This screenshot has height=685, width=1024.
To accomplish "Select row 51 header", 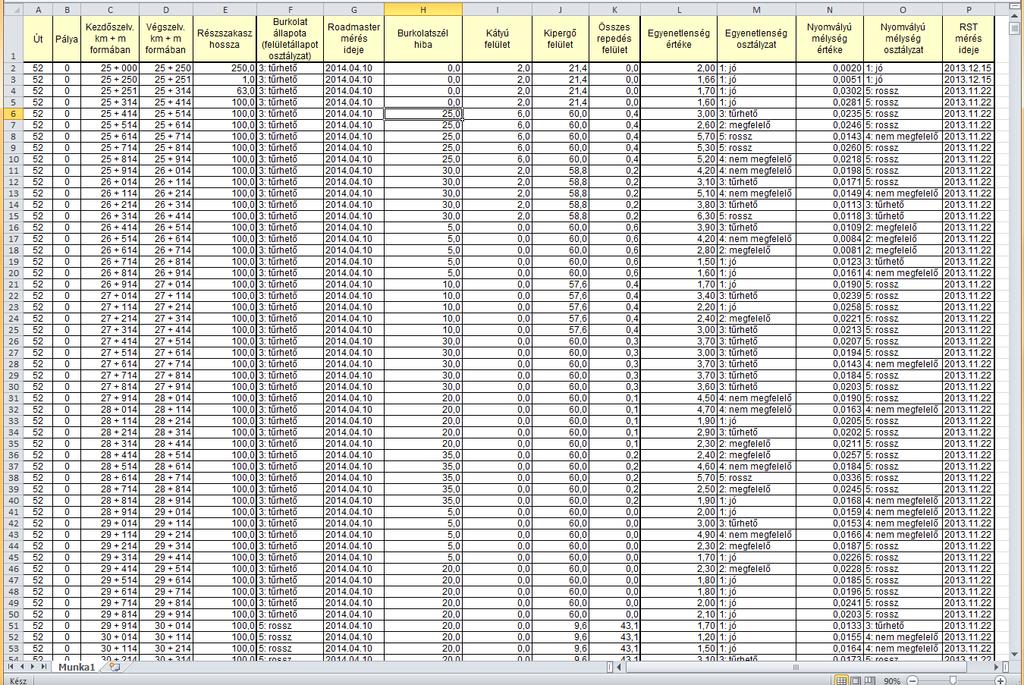I will 13,626.
